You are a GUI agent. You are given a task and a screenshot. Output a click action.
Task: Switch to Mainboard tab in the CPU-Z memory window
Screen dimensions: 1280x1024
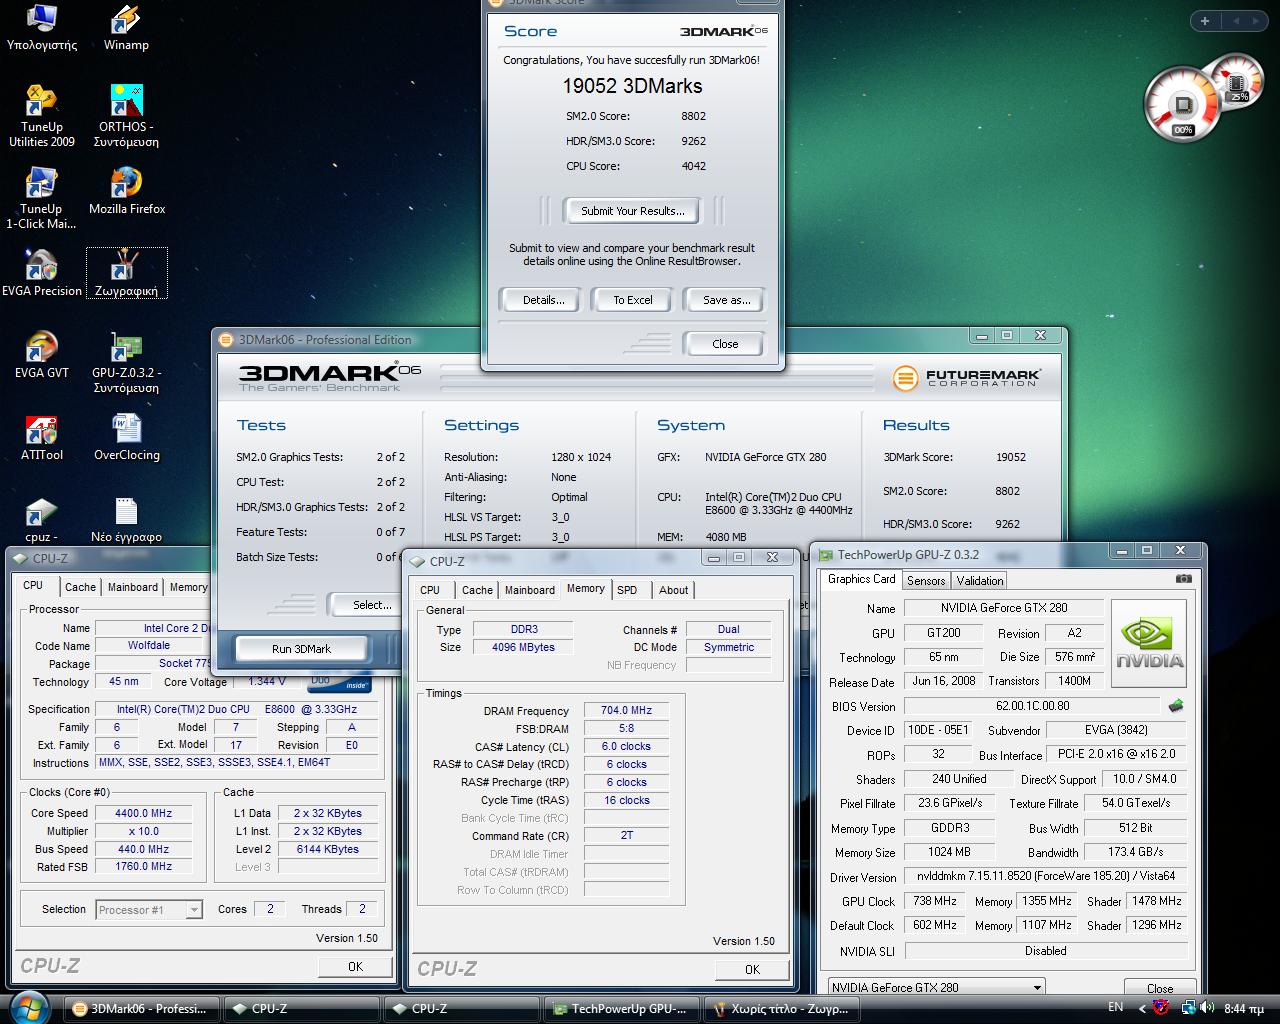click(529, 590)
